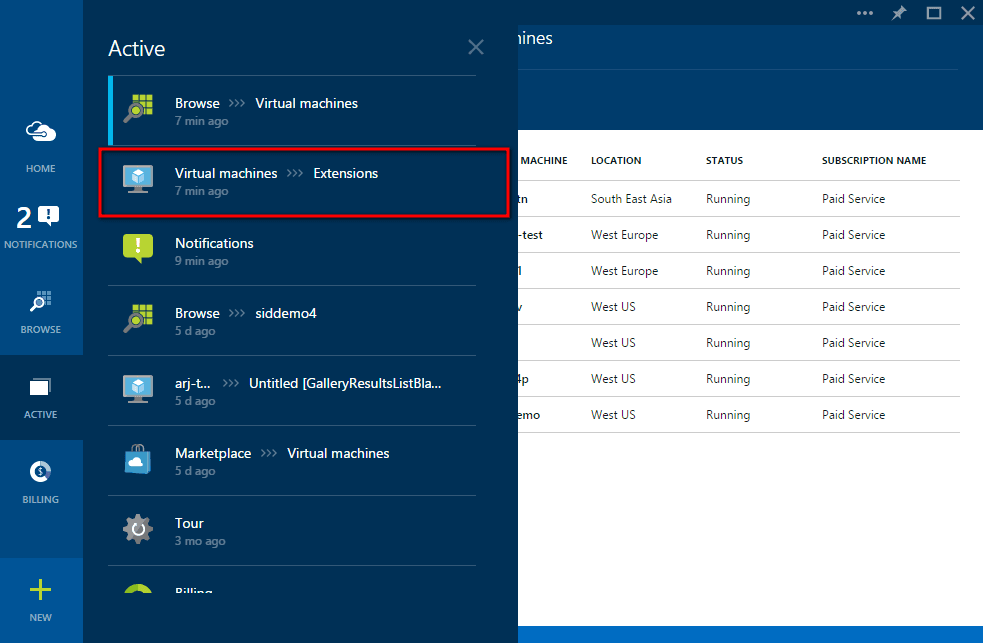Open the Browse > siddemo4 journey
The image size is (983, 643).
click(292, 321)
